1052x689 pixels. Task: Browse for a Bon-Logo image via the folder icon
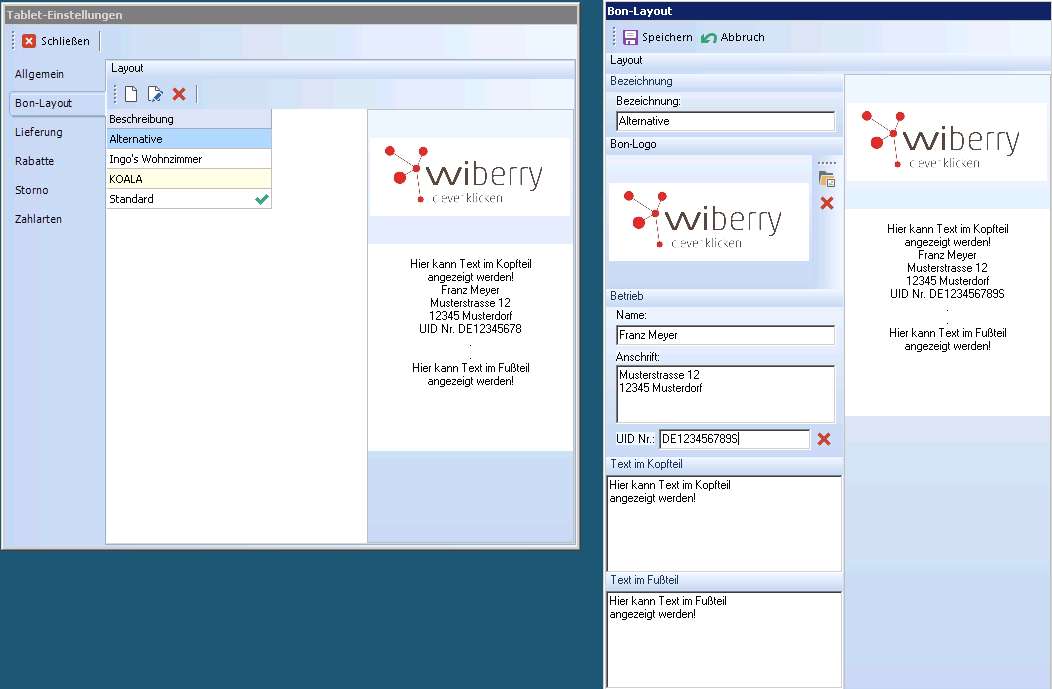827,179
